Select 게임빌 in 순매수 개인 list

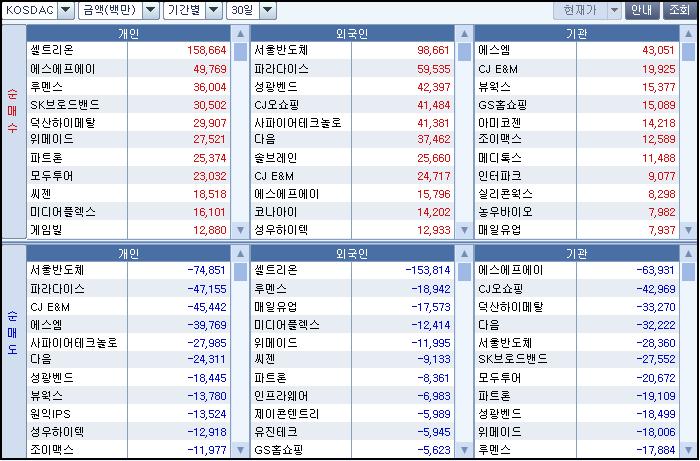click(x=46, y=230)
